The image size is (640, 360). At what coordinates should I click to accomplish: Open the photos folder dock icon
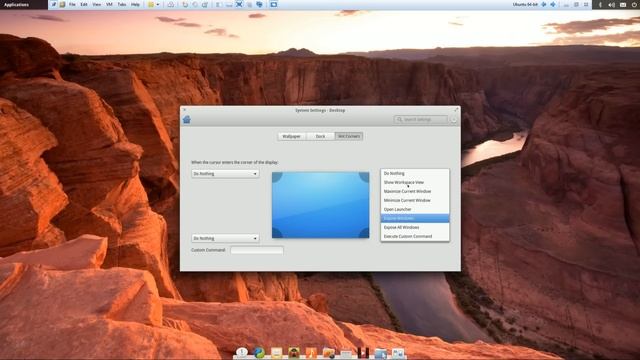coord(329,353)
